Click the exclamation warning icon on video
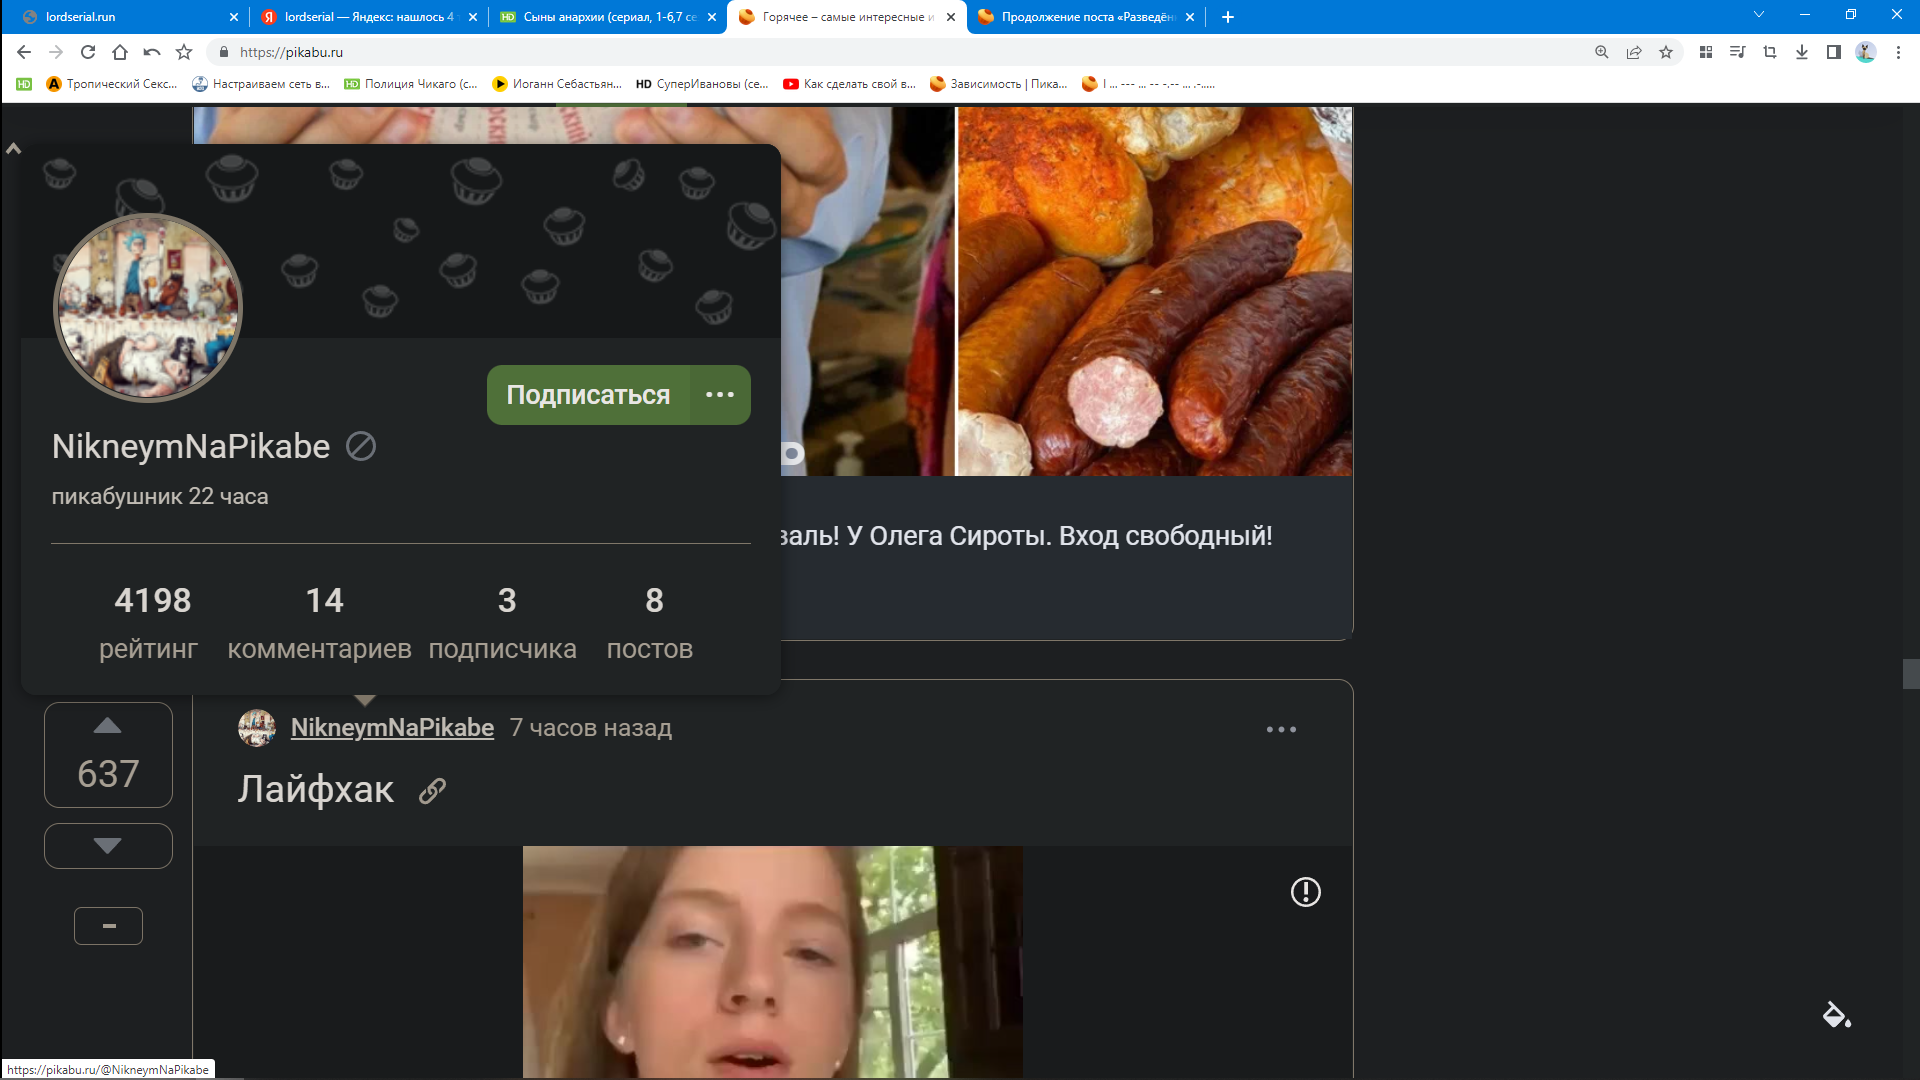The image size is (1920, 1080). 1305,892
